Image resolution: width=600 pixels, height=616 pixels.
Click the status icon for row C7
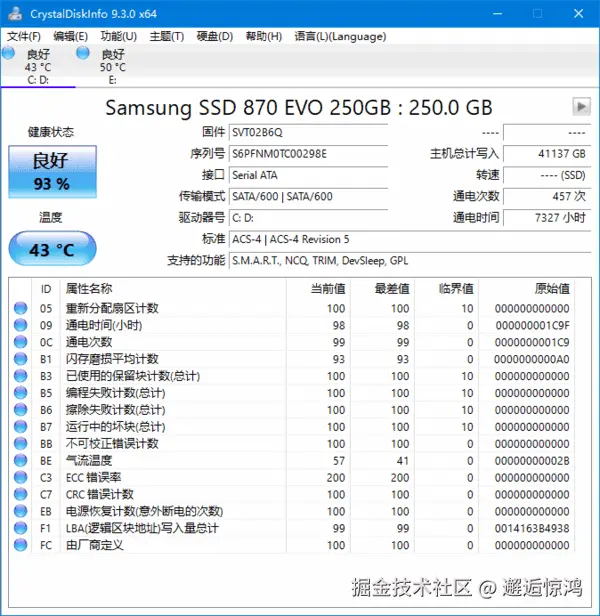[x=20, y=494]
